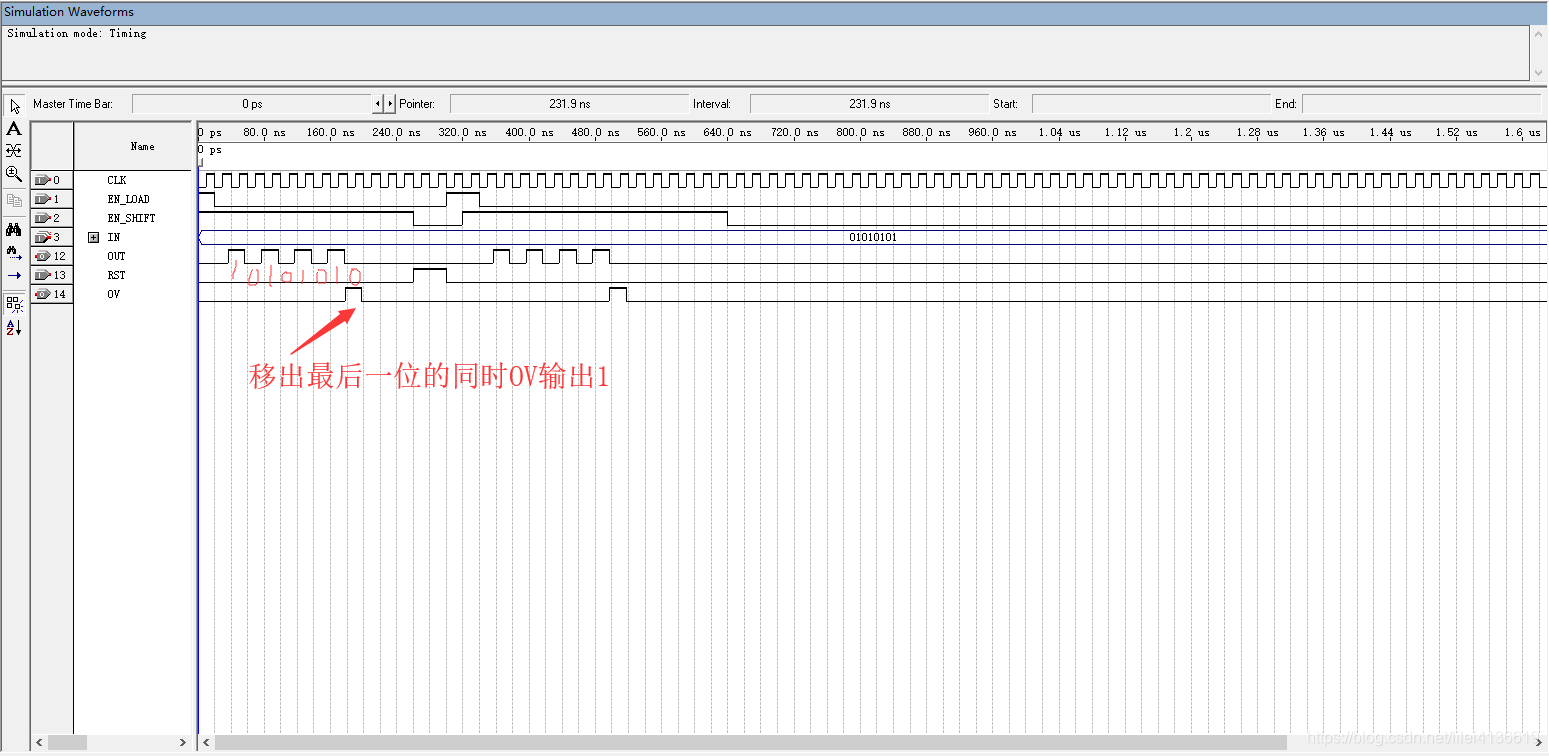Click the 1.6 us ruler mark
This screenshot has height=756, width=1549.
pyautogui.click(x=1521, y=132)
